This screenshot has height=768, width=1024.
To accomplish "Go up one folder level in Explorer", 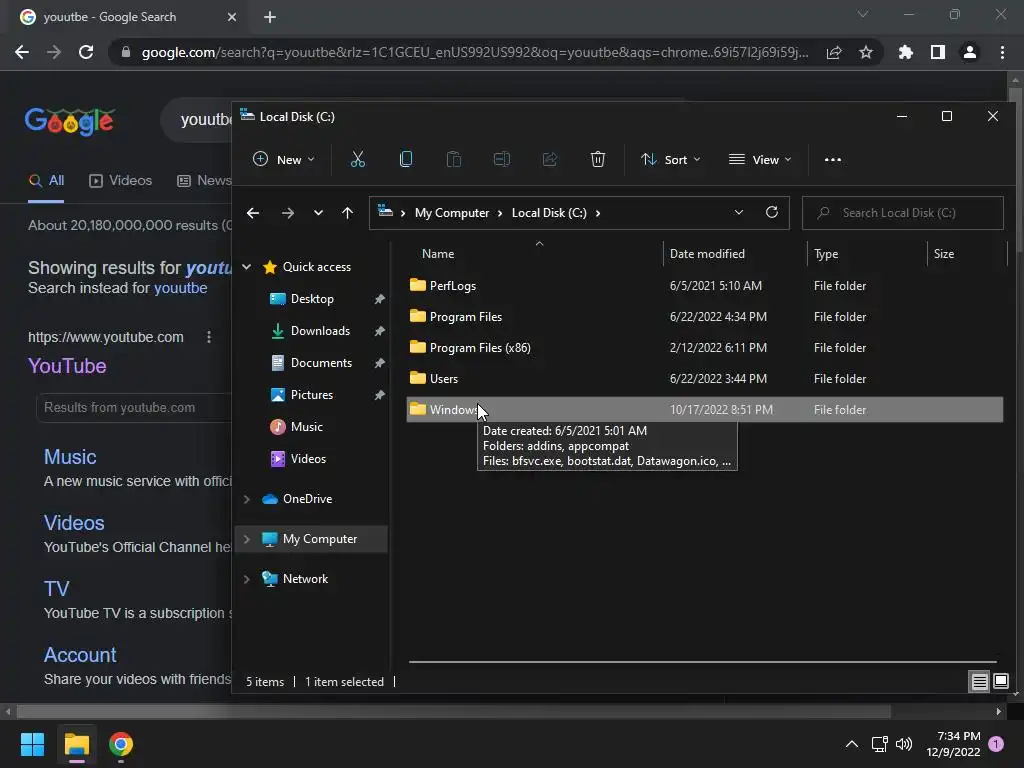I will (347, 213).
